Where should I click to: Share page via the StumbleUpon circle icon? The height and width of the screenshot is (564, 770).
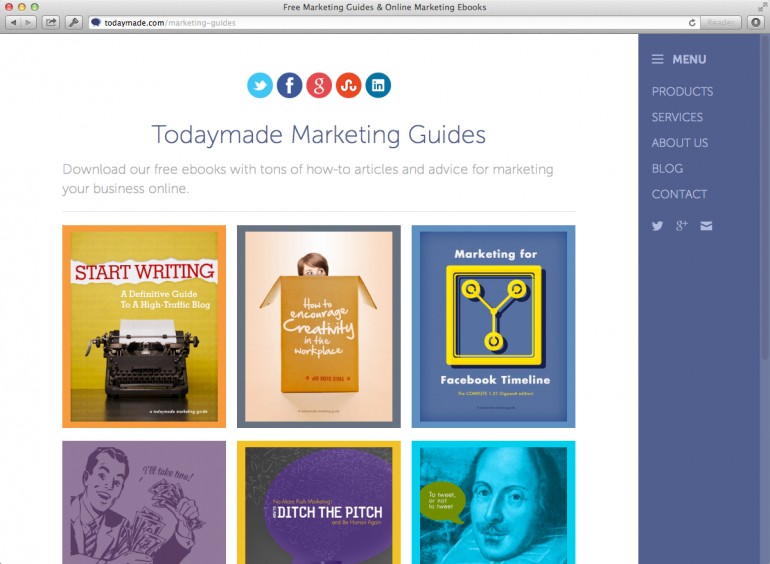tap(348, 85)
